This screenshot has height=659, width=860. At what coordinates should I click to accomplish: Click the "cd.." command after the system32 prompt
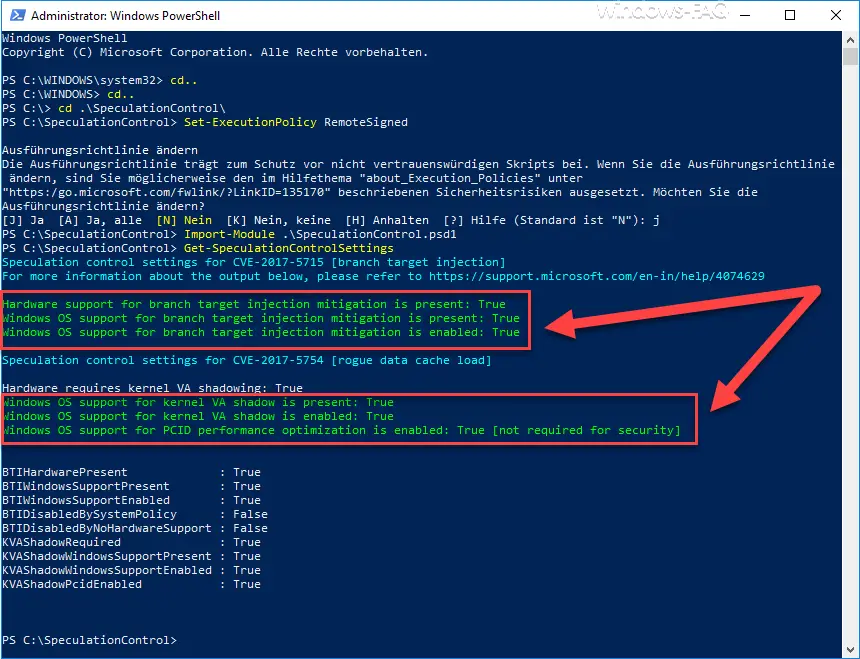pyautogui.click(x=184, y=81)
